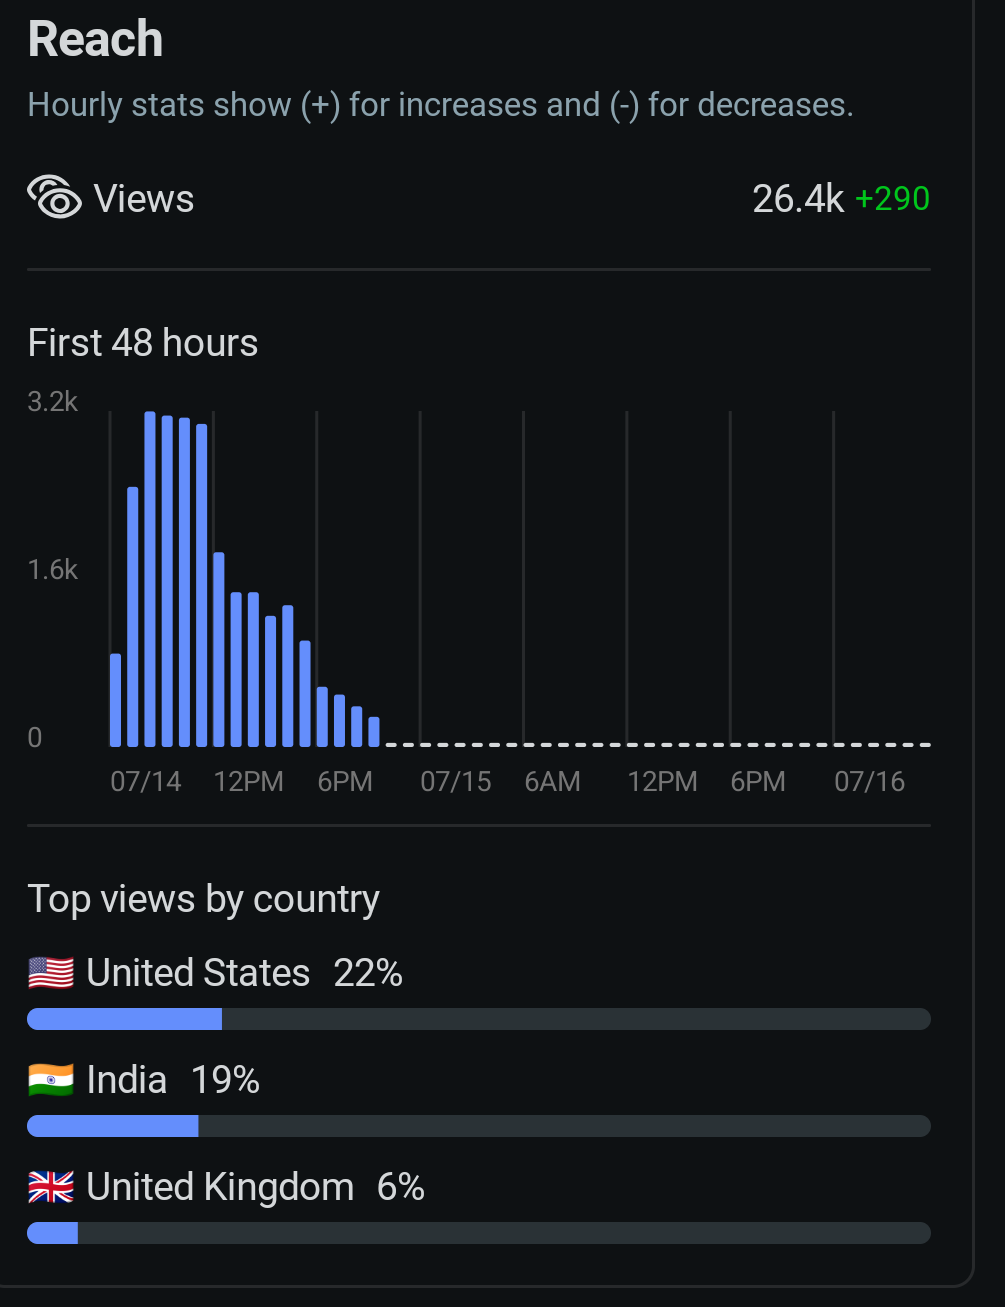
Task: Click the Reach section heading
Action: [95, 40]
